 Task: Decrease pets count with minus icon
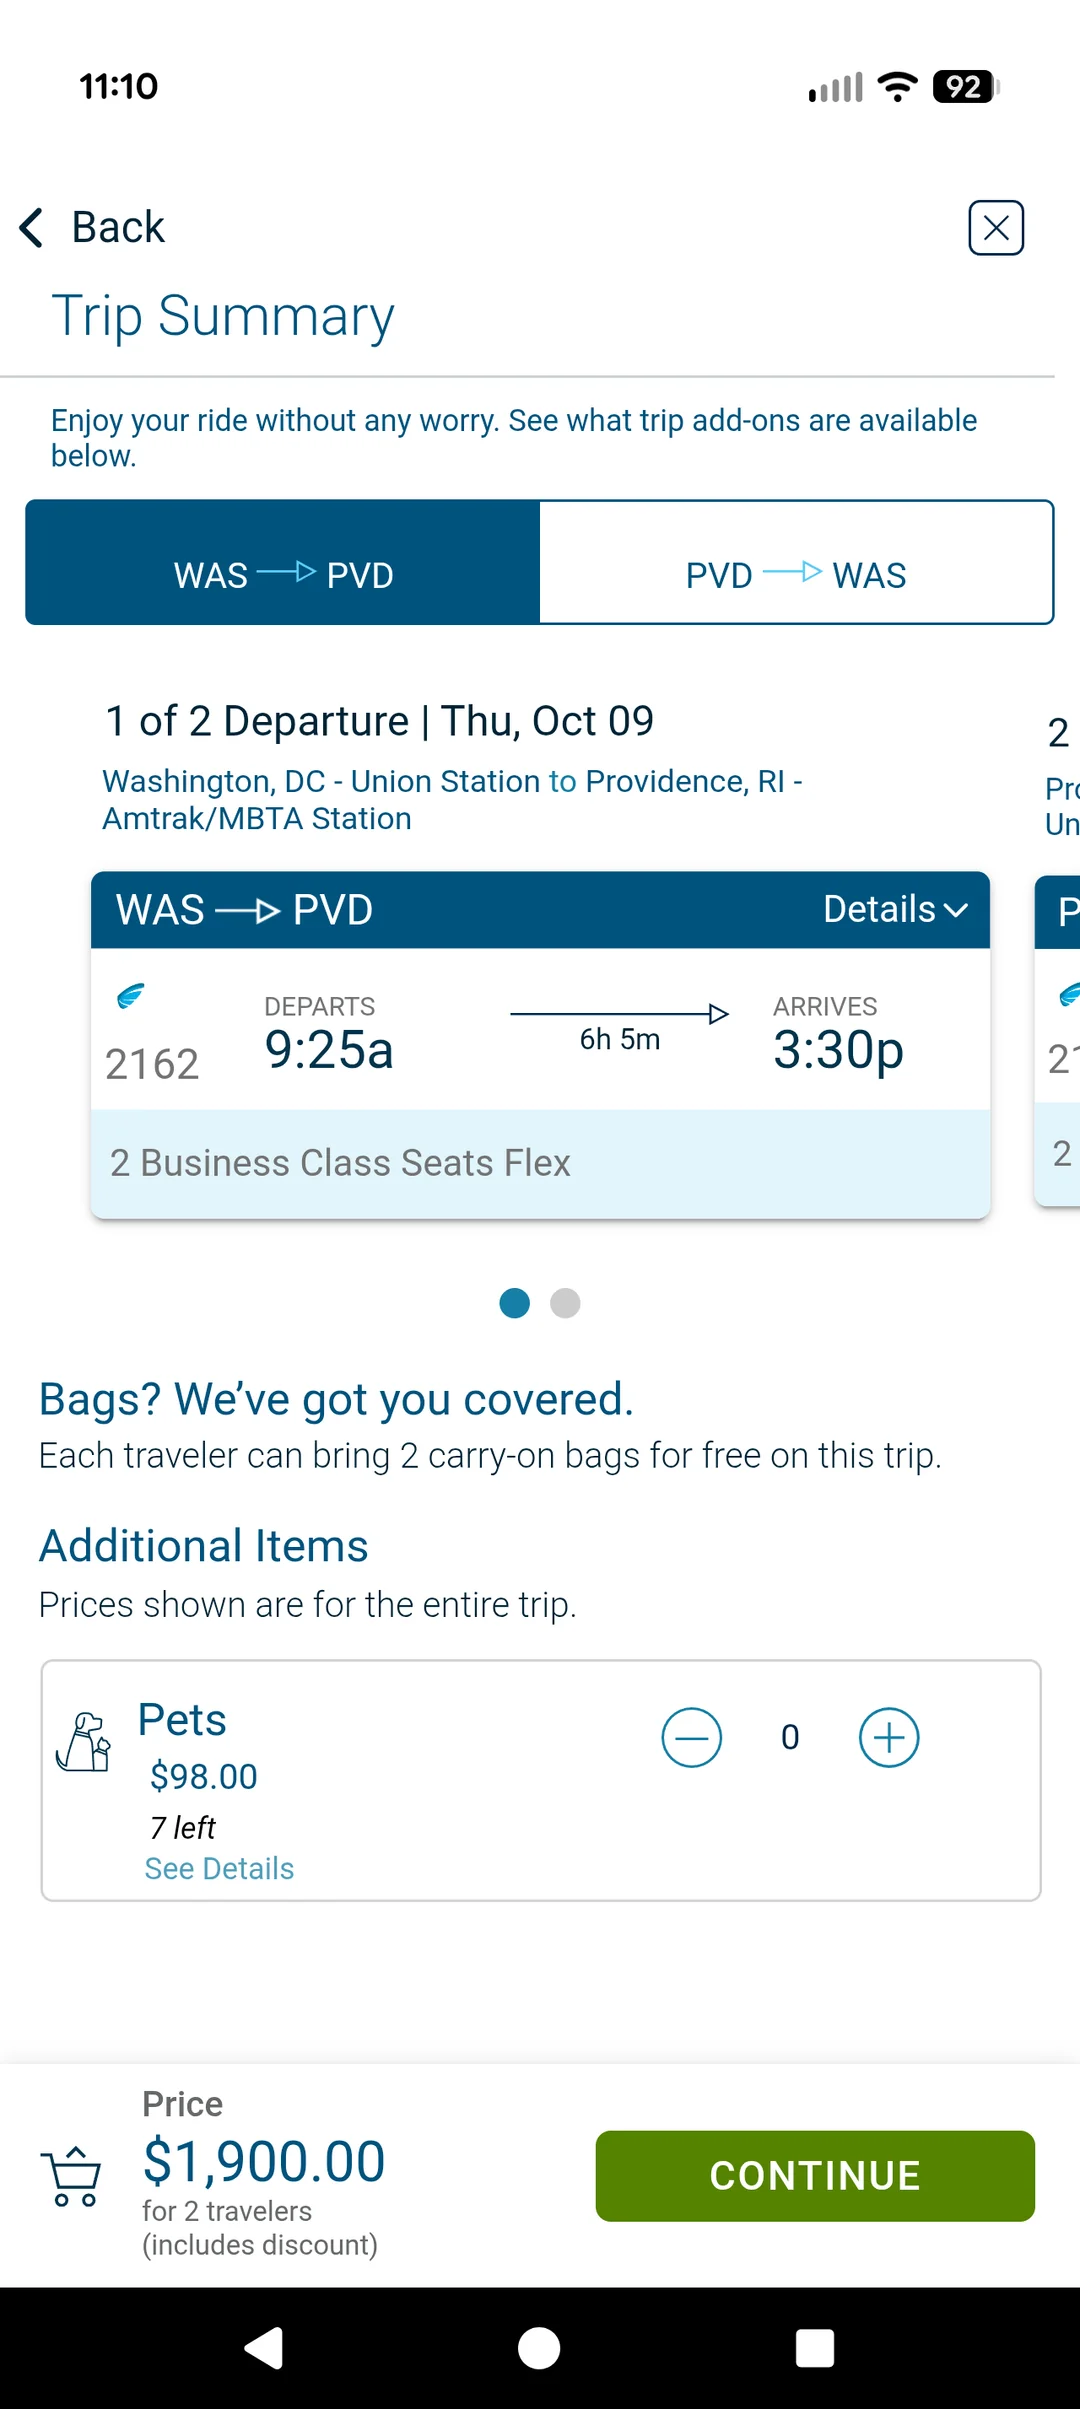(691, 1737)
